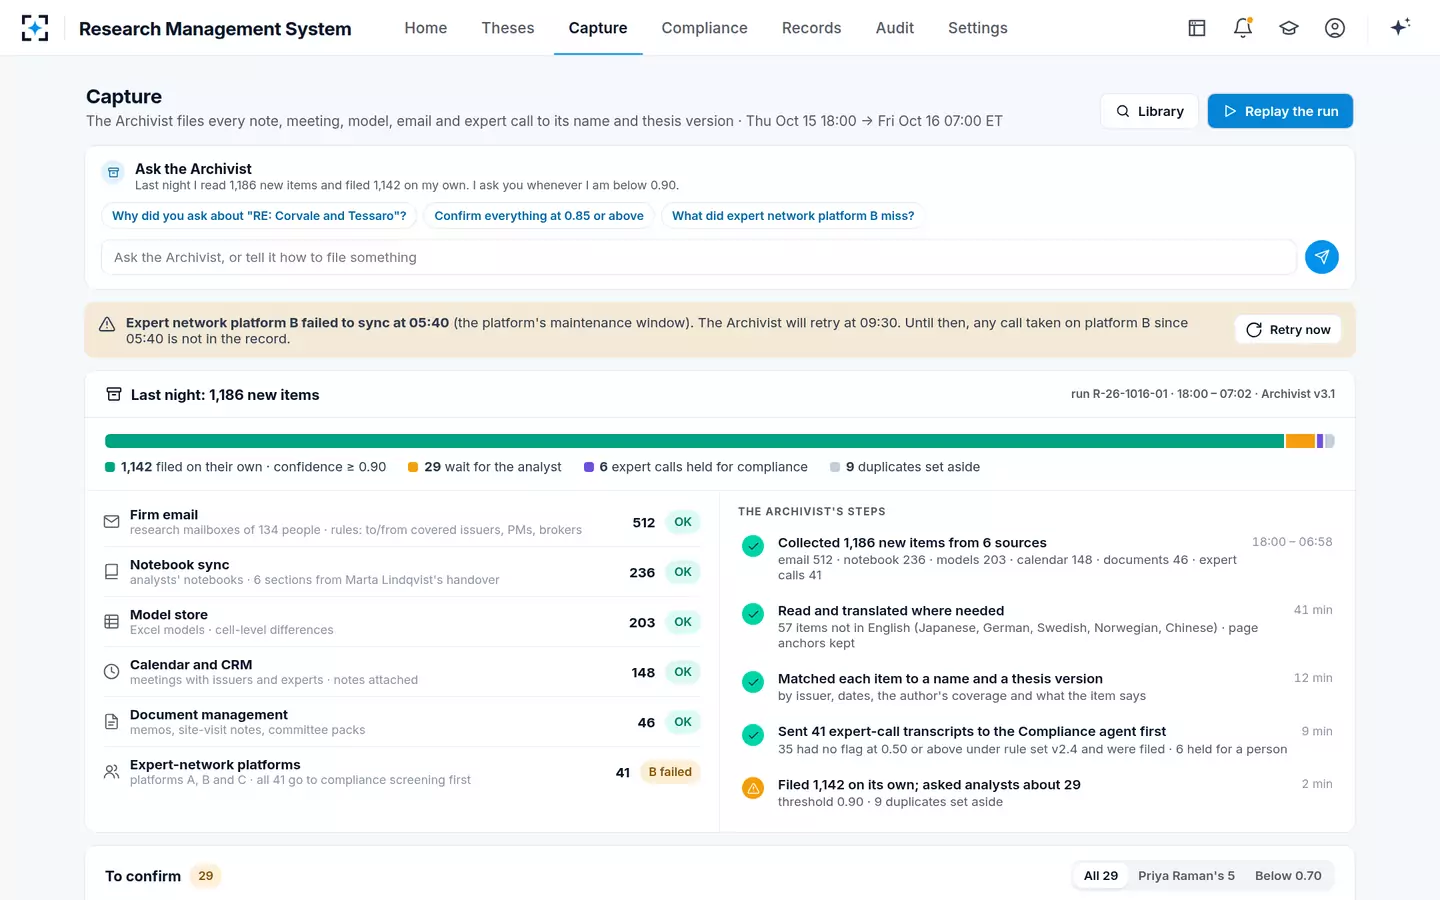Screen dimensions: 1440x900
Task: Click 'Sent 41 expert-call transcripts' step title
Action: (972, 732)
